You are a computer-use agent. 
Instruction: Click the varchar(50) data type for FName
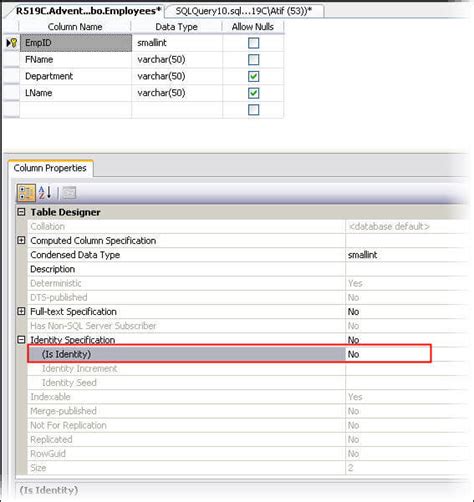pyautogui.click(x=177, y=60)
